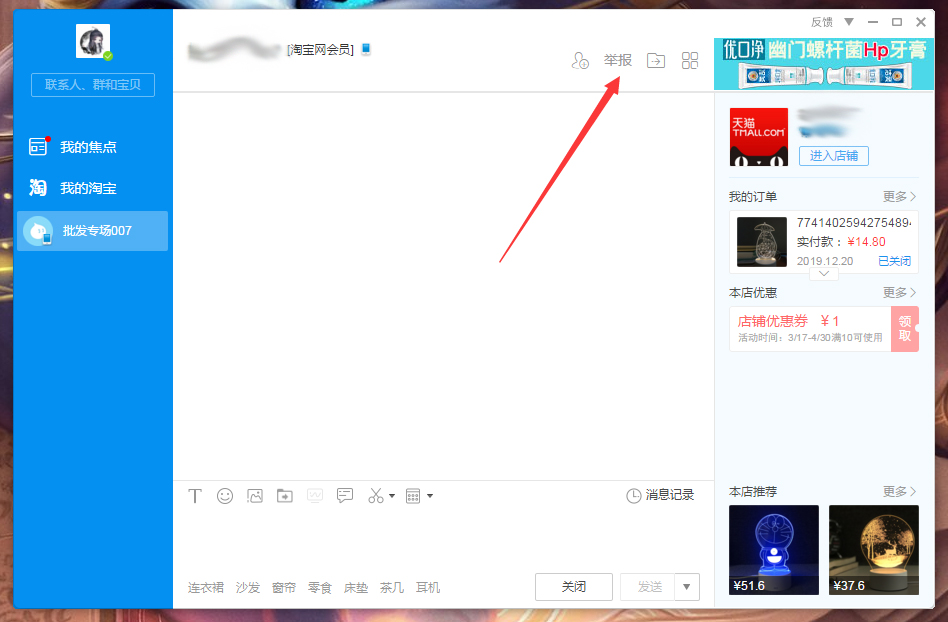Click the add contact icon
This screenshot has width=948, height=622.
click(580, 60)
